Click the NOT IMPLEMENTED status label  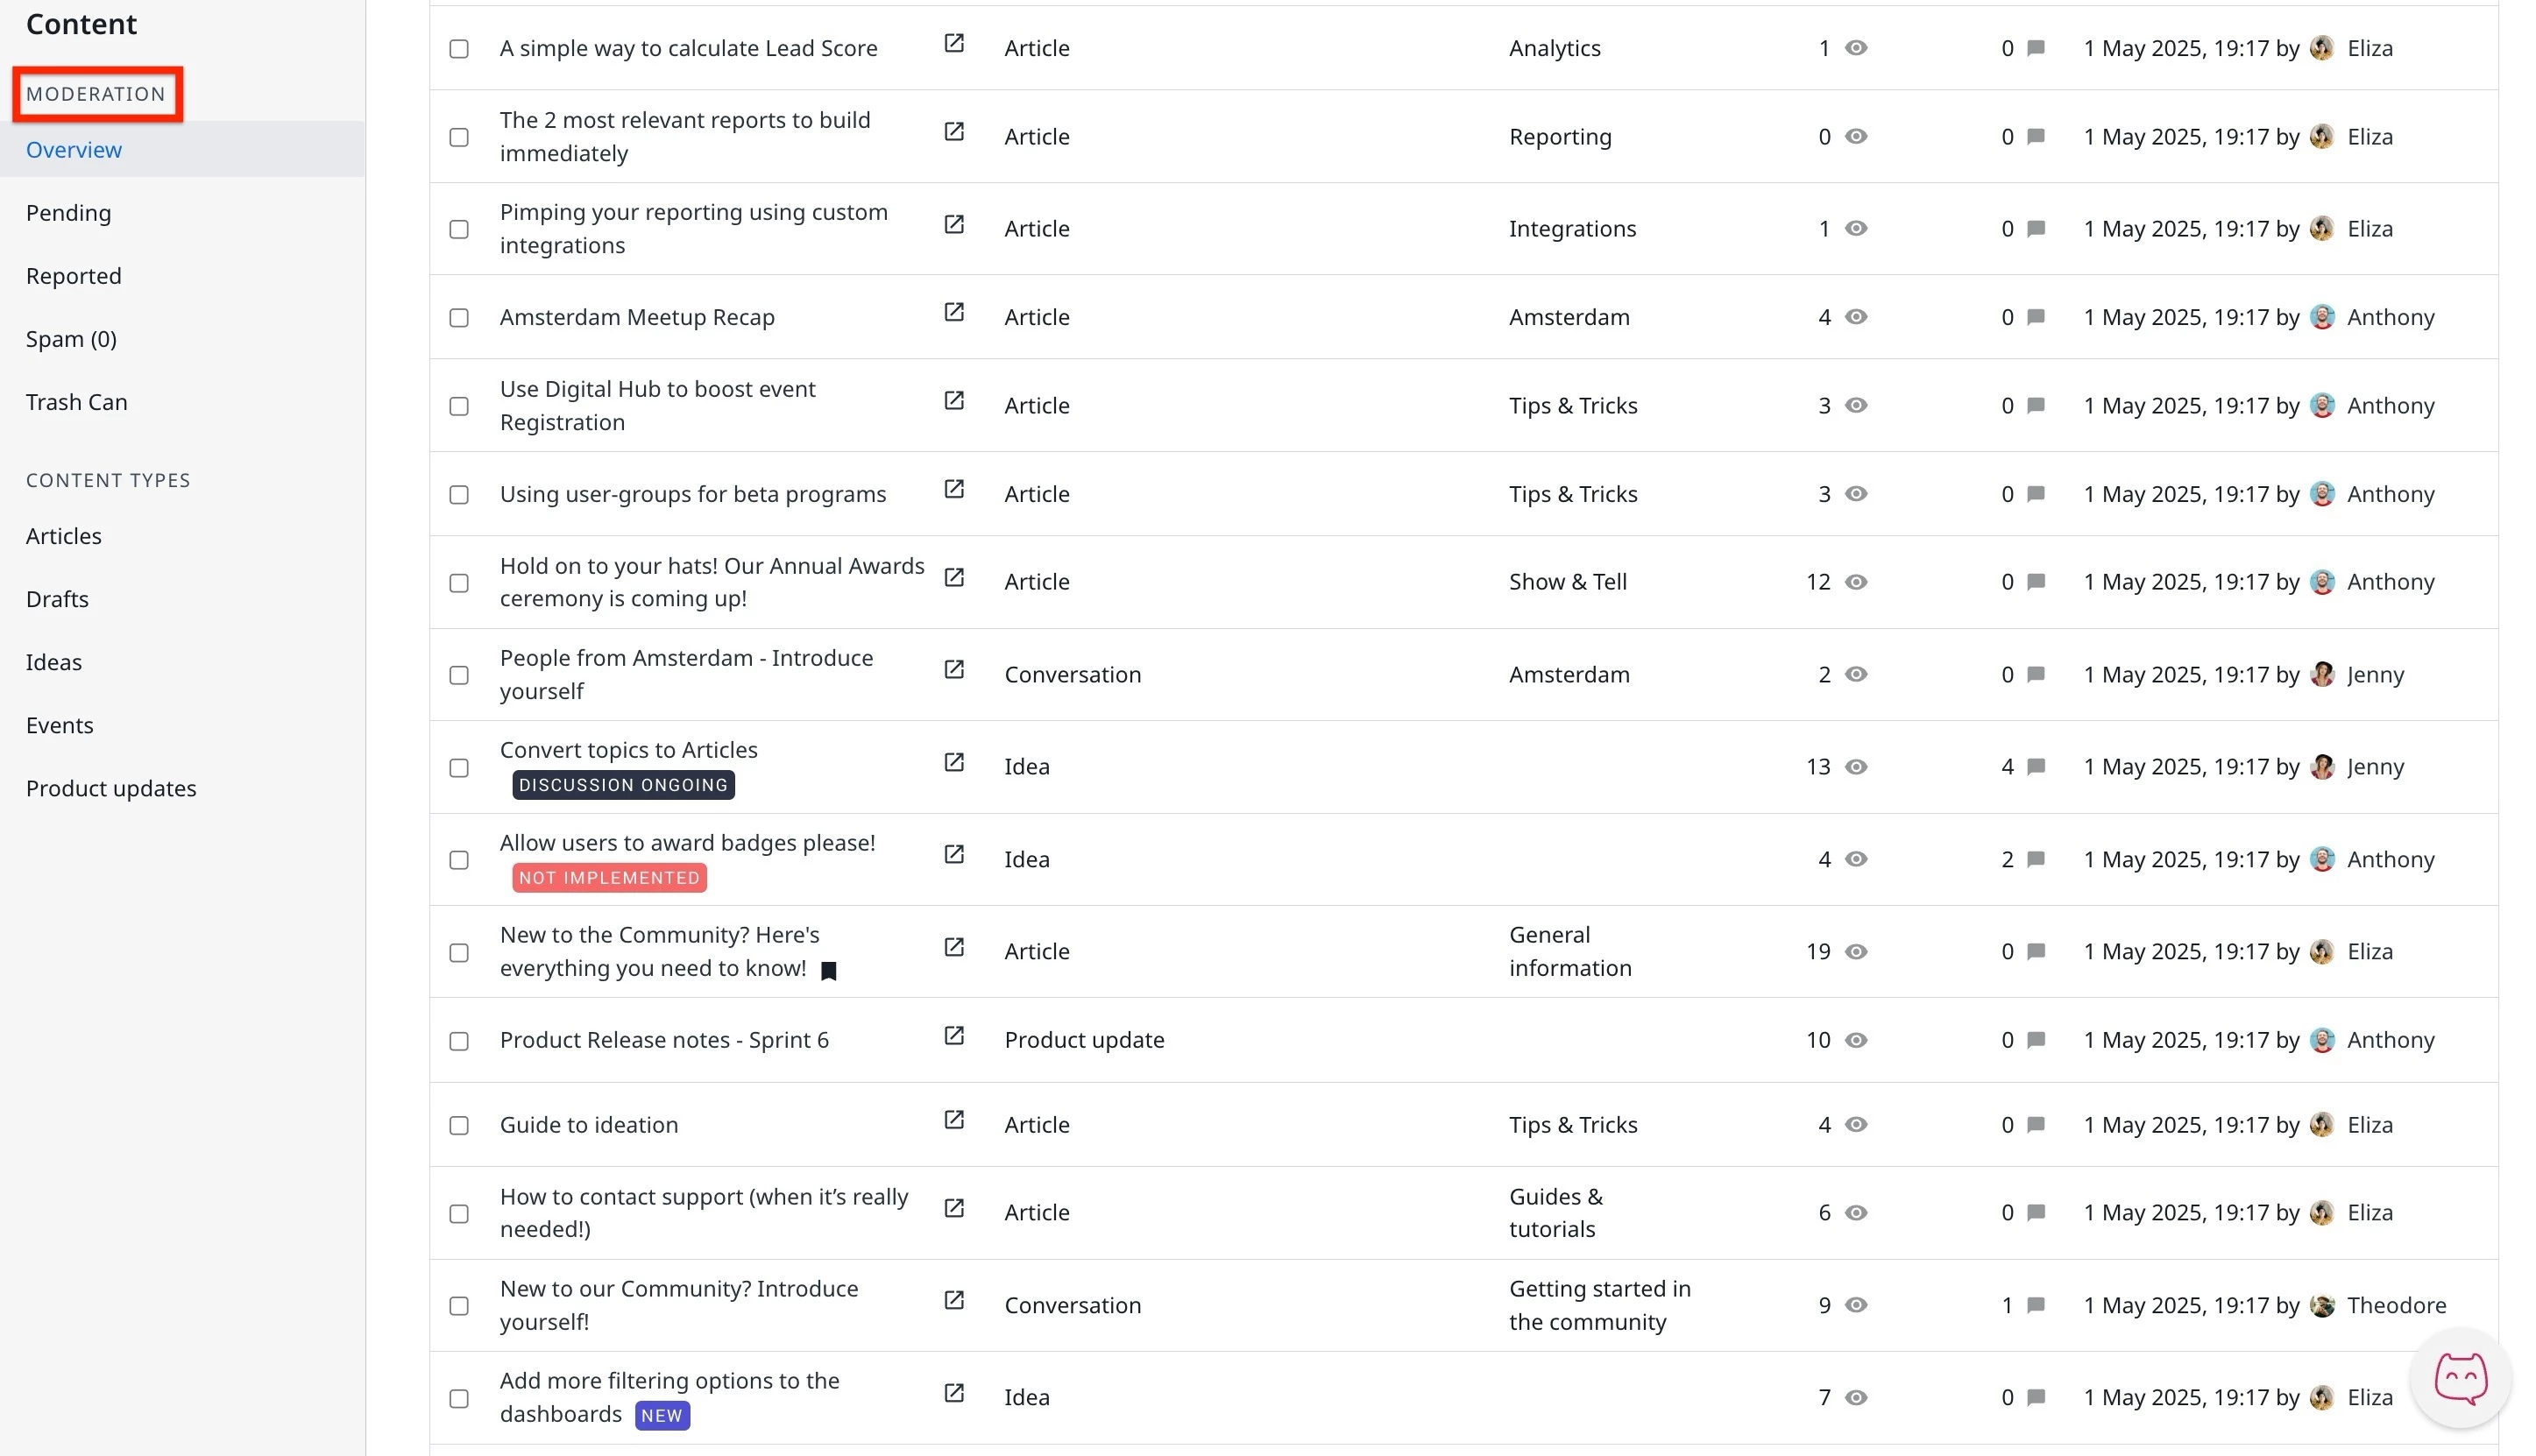pos(609,878)
